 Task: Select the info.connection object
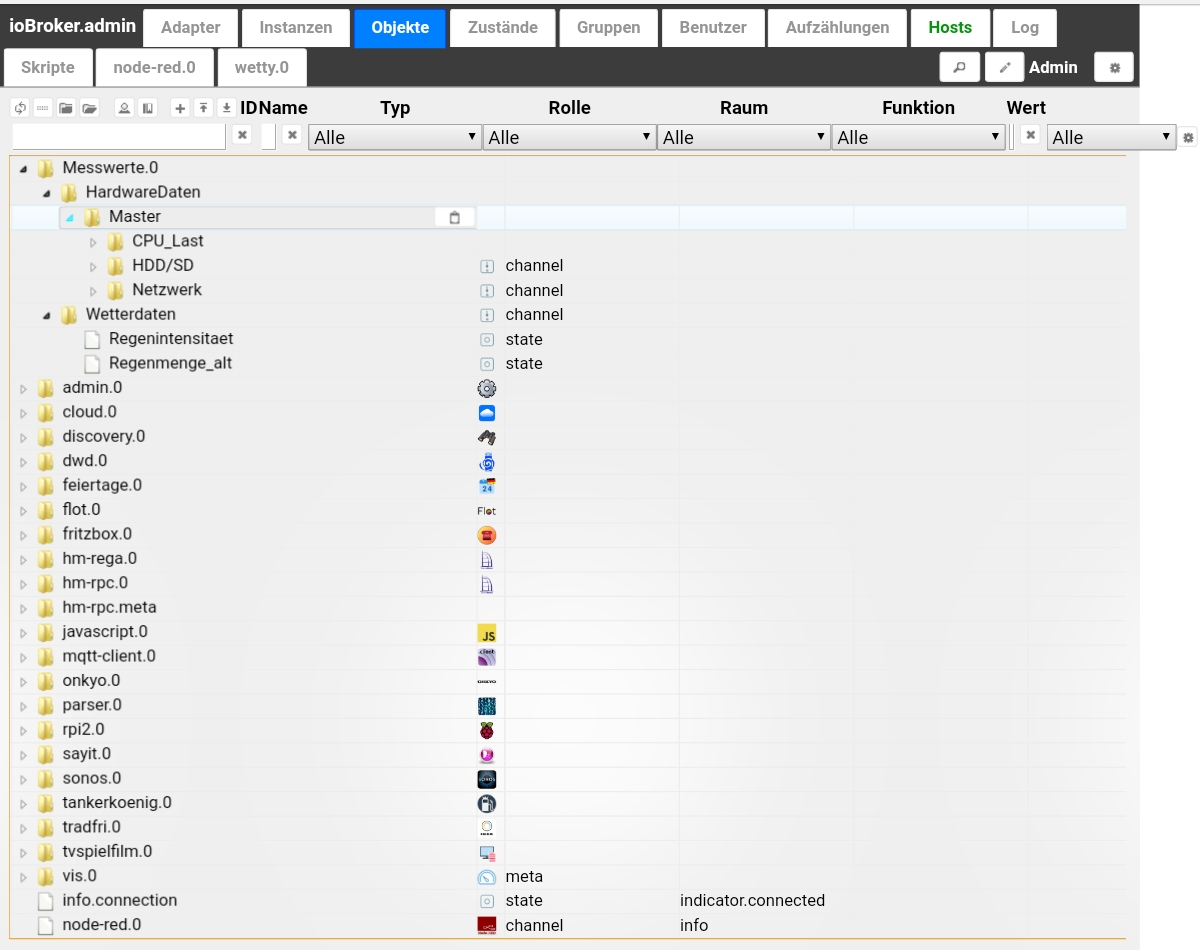coord(120,901)
